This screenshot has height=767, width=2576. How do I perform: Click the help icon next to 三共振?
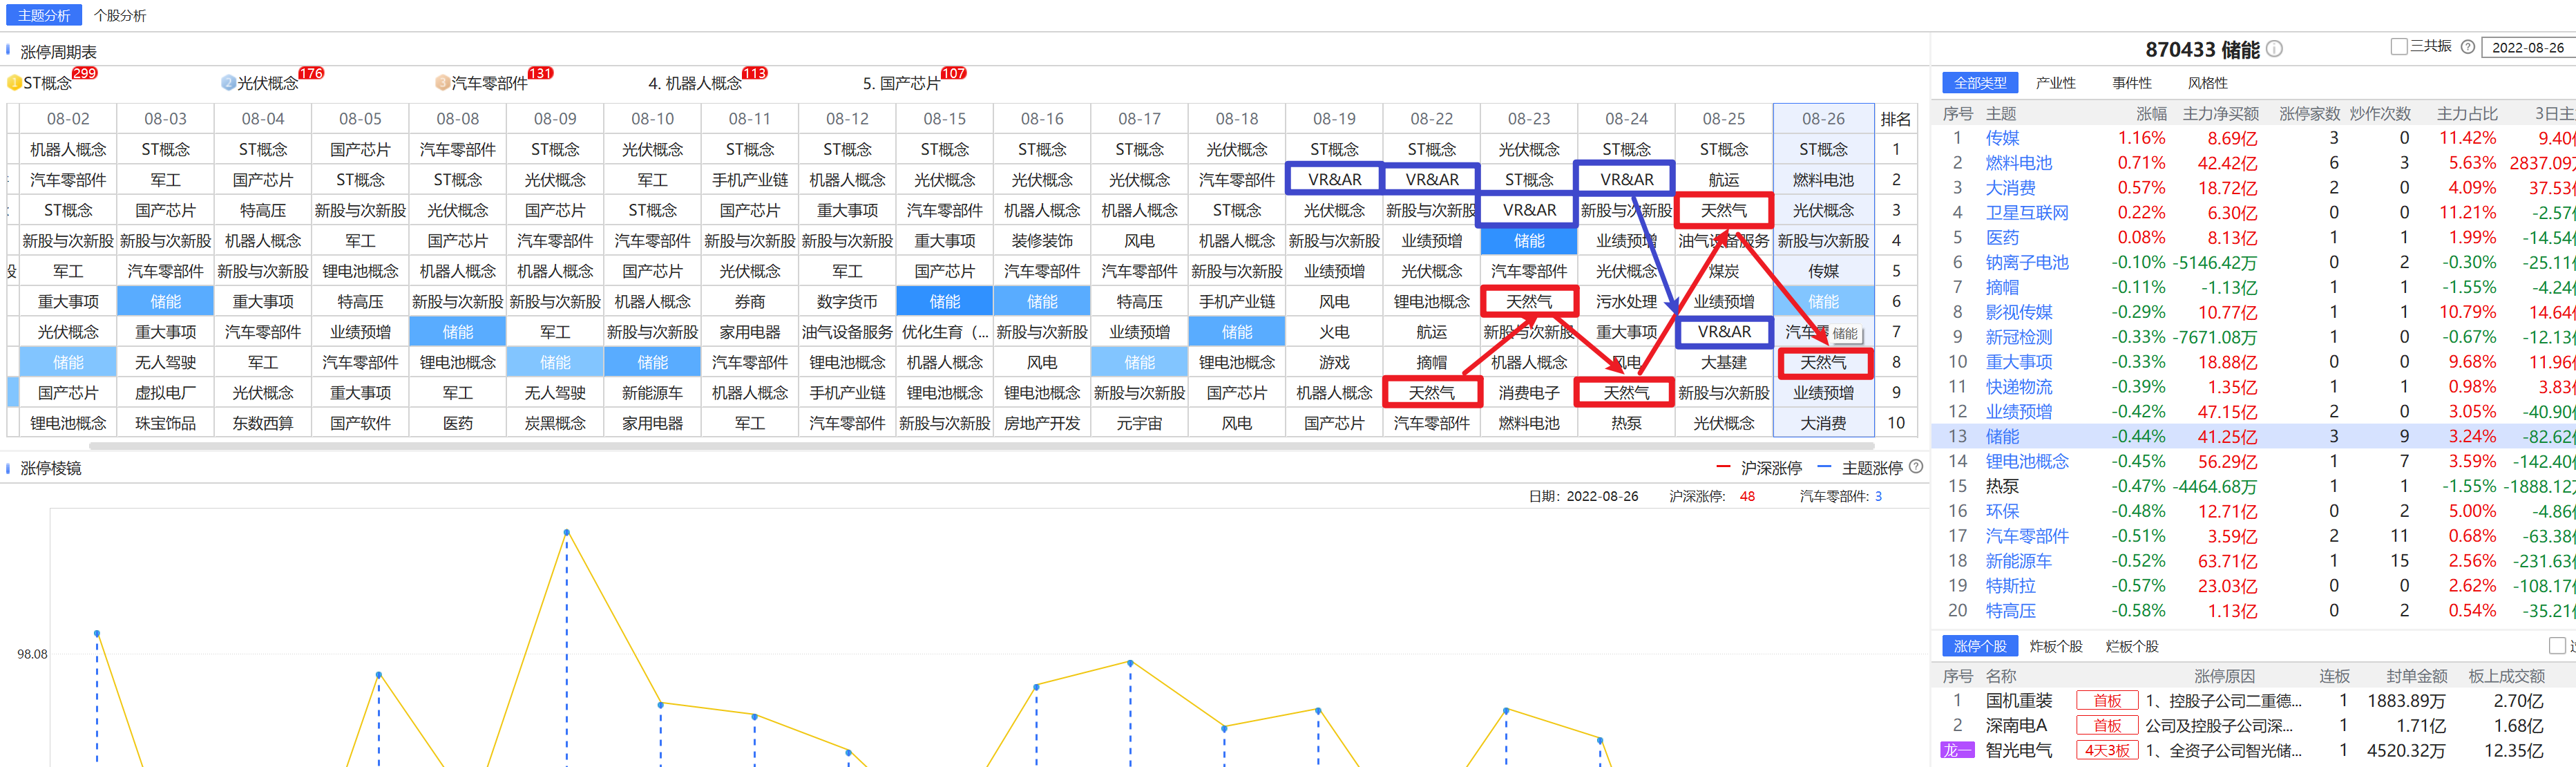pos(2467,47)
